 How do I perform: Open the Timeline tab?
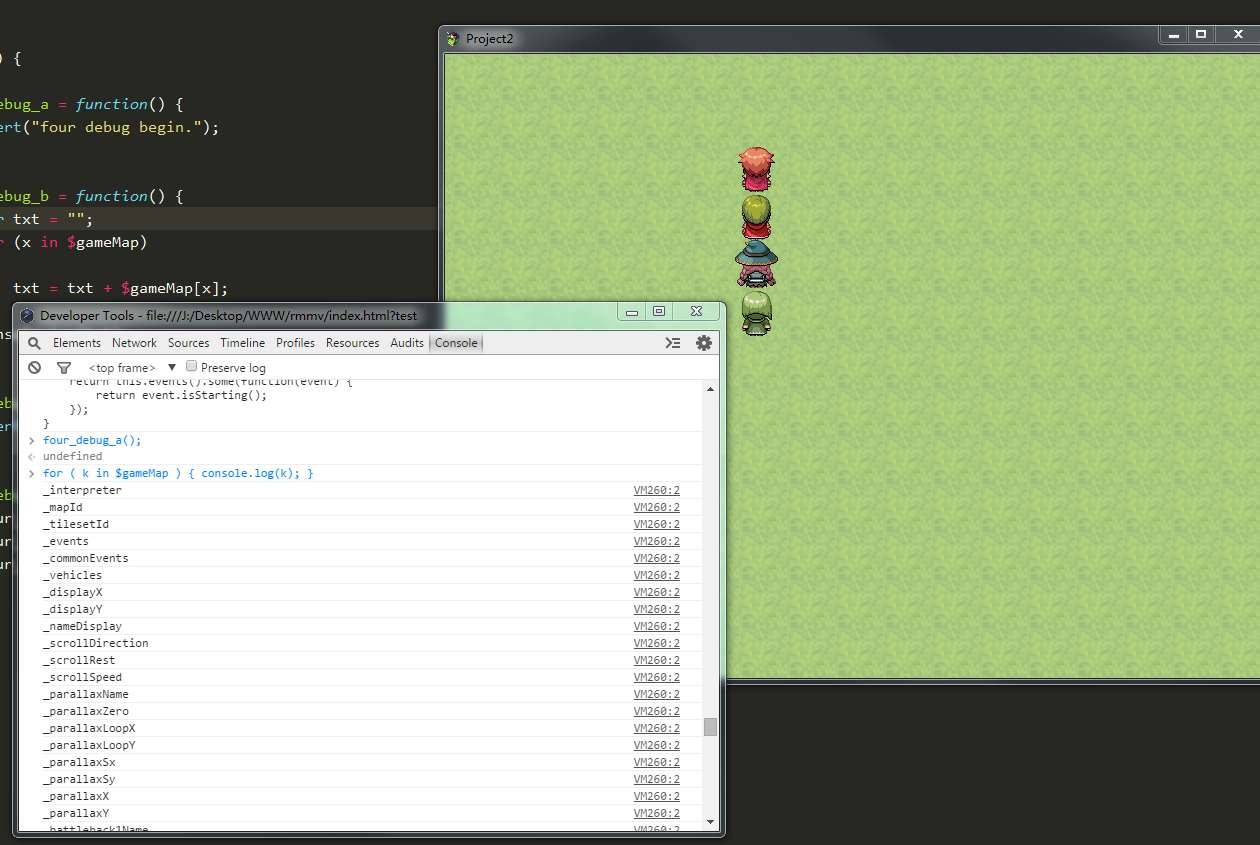pyautogui.click(x=243, y=343)
